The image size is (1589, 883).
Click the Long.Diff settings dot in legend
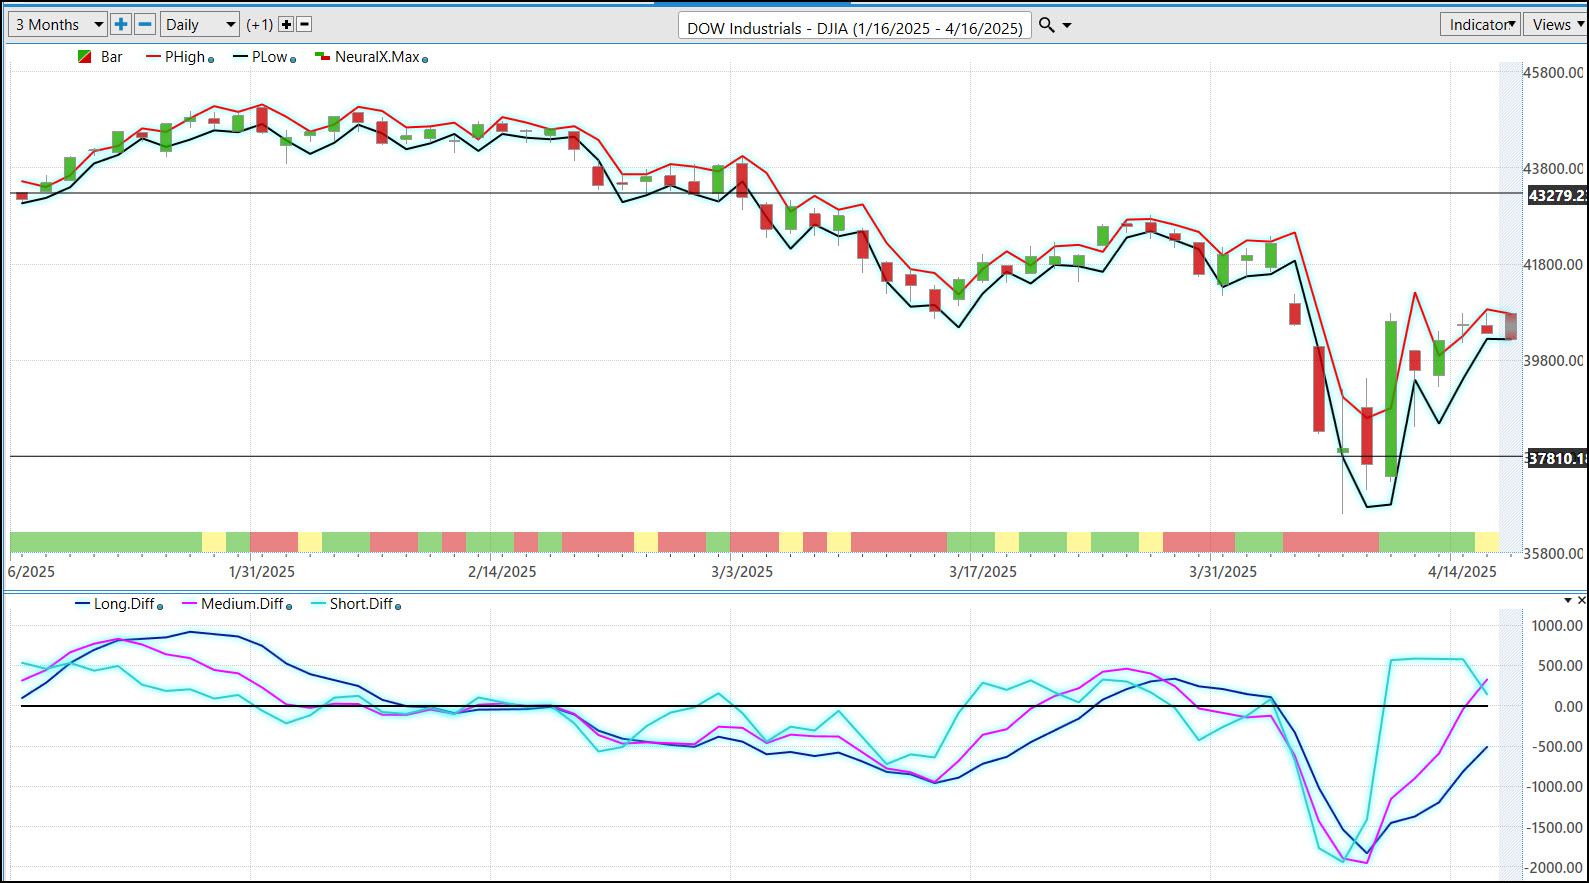(x=160, y=606)
